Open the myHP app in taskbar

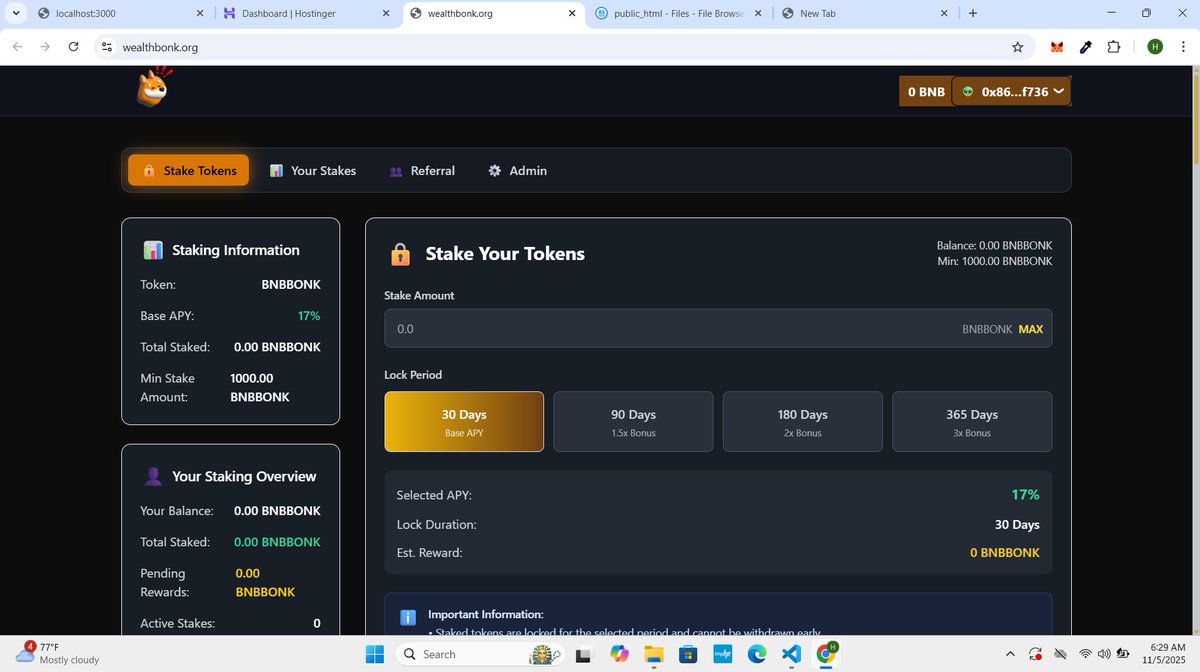[x=722, y=654]
